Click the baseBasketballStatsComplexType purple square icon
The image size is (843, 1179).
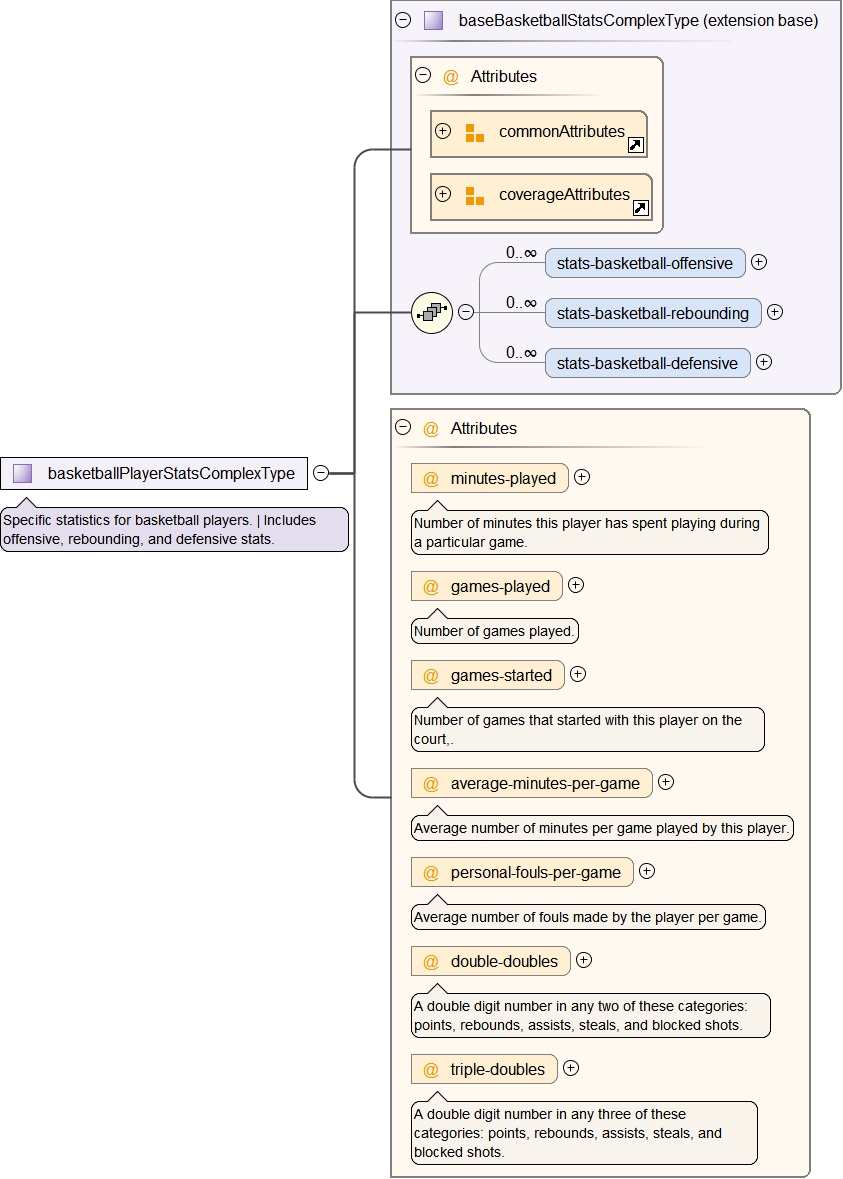click(x=433, y=20)
